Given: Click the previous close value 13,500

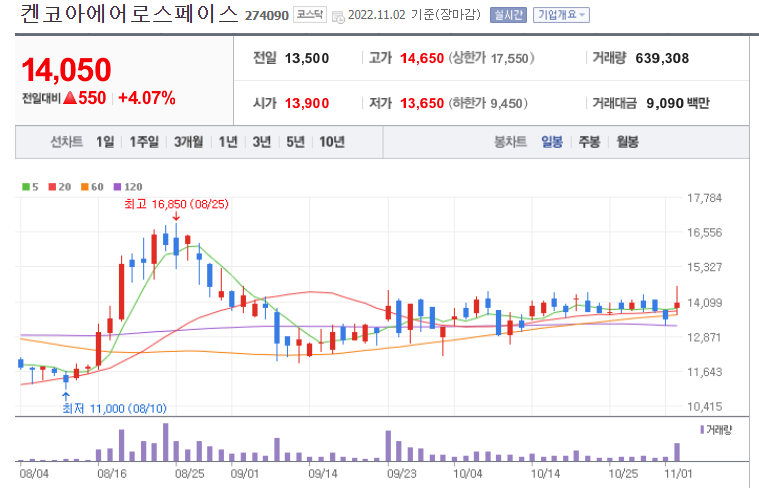Looking at the screenshot, I should [307, 59].
